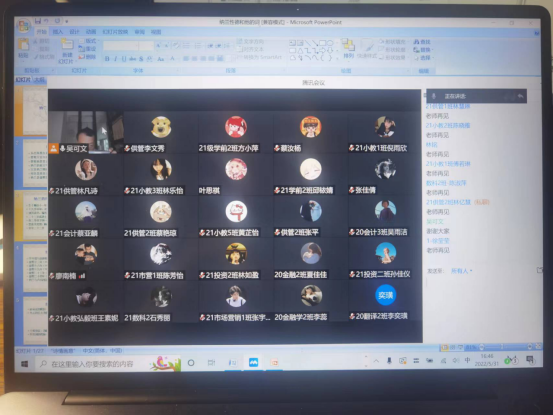Click Replace (替换) button
The image size is (553, 415).
423,50
